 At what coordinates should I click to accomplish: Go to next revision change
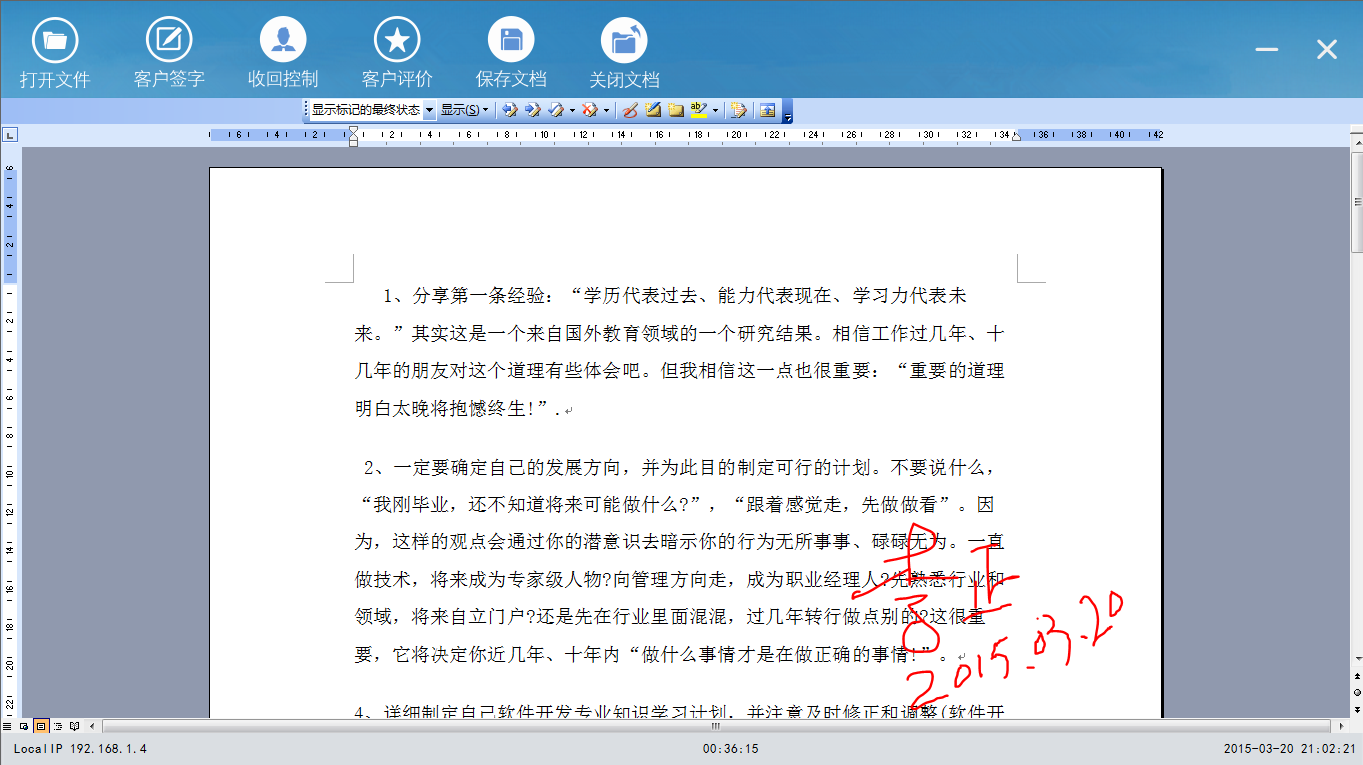532,110
